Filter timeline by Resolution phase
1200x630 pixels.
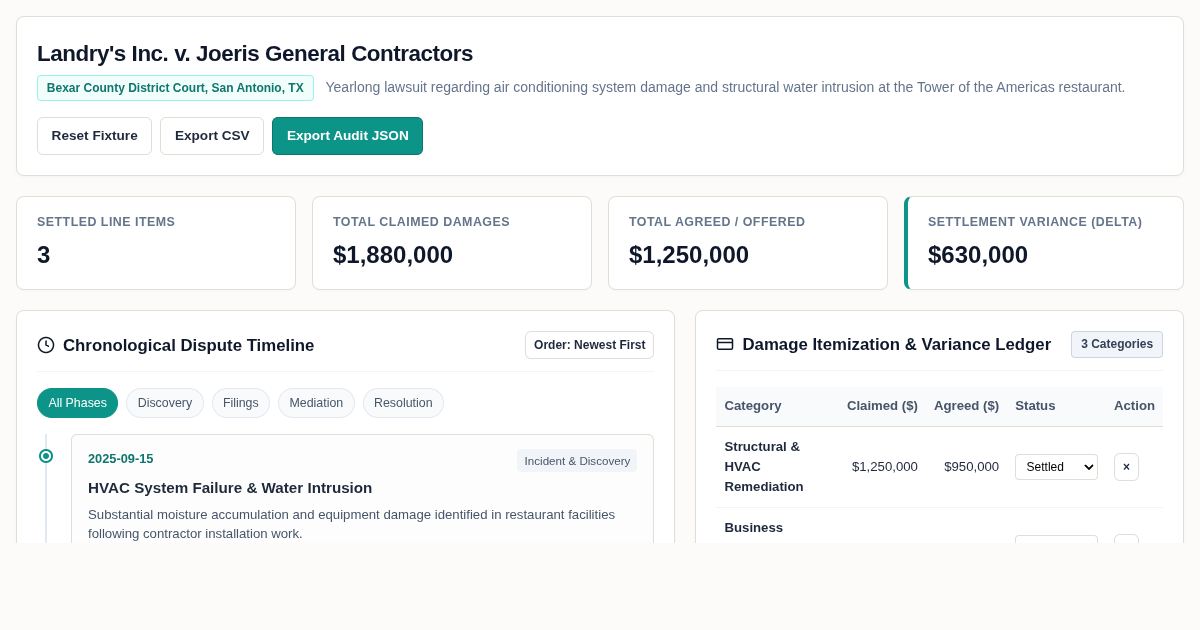(403, 403)
